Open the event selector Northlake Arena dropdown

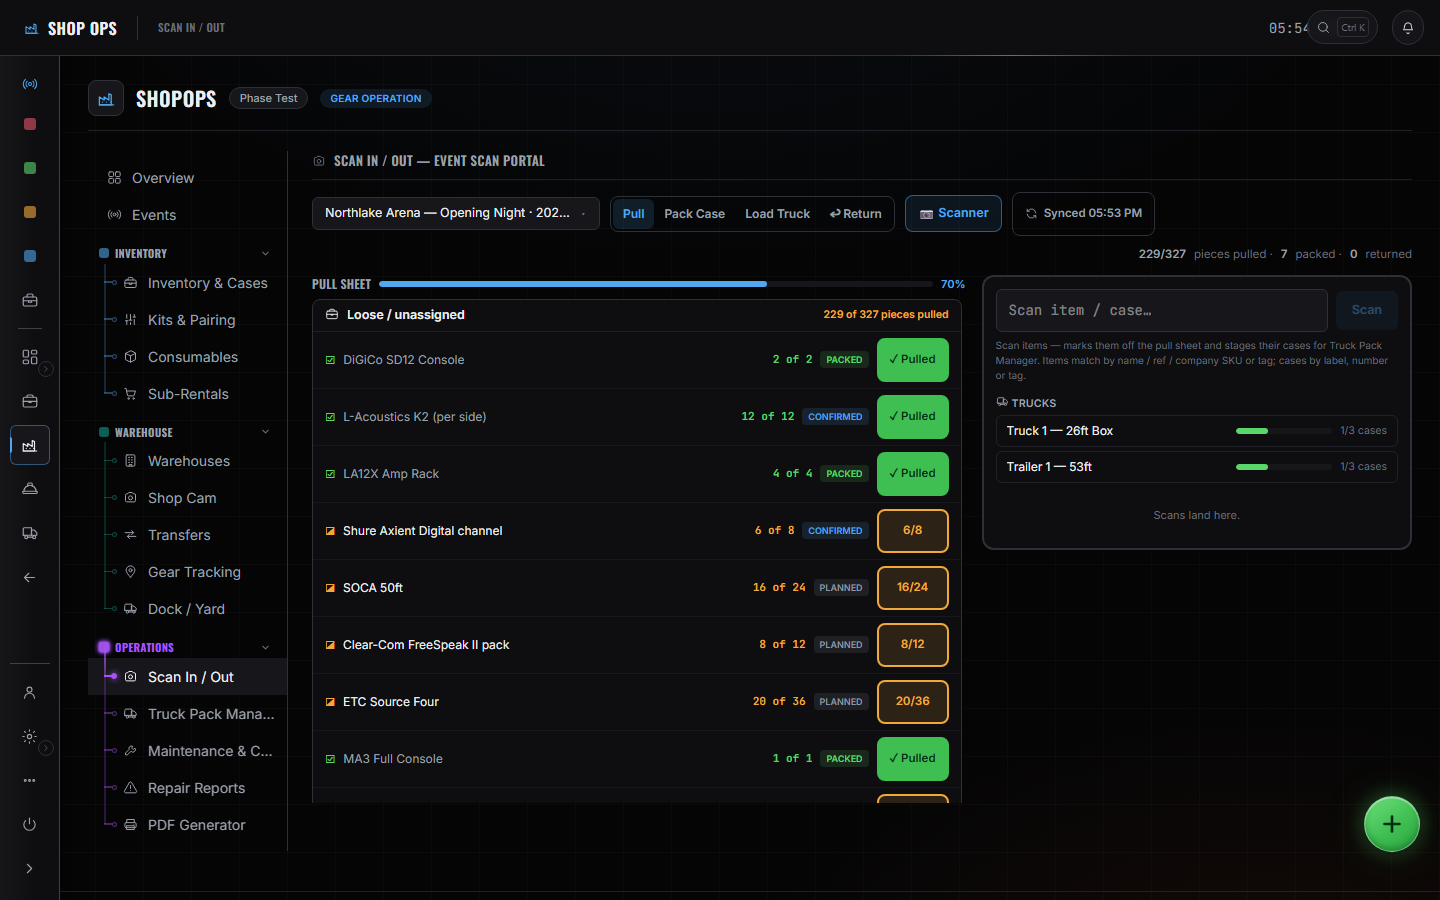pos(456,213)
